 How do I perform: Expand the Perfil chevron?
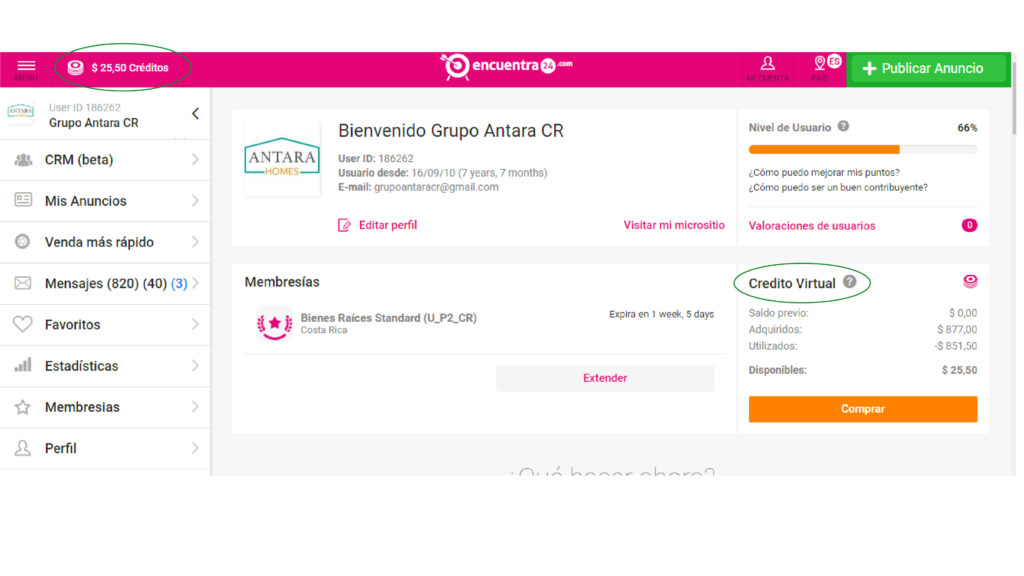coord(195,447)
